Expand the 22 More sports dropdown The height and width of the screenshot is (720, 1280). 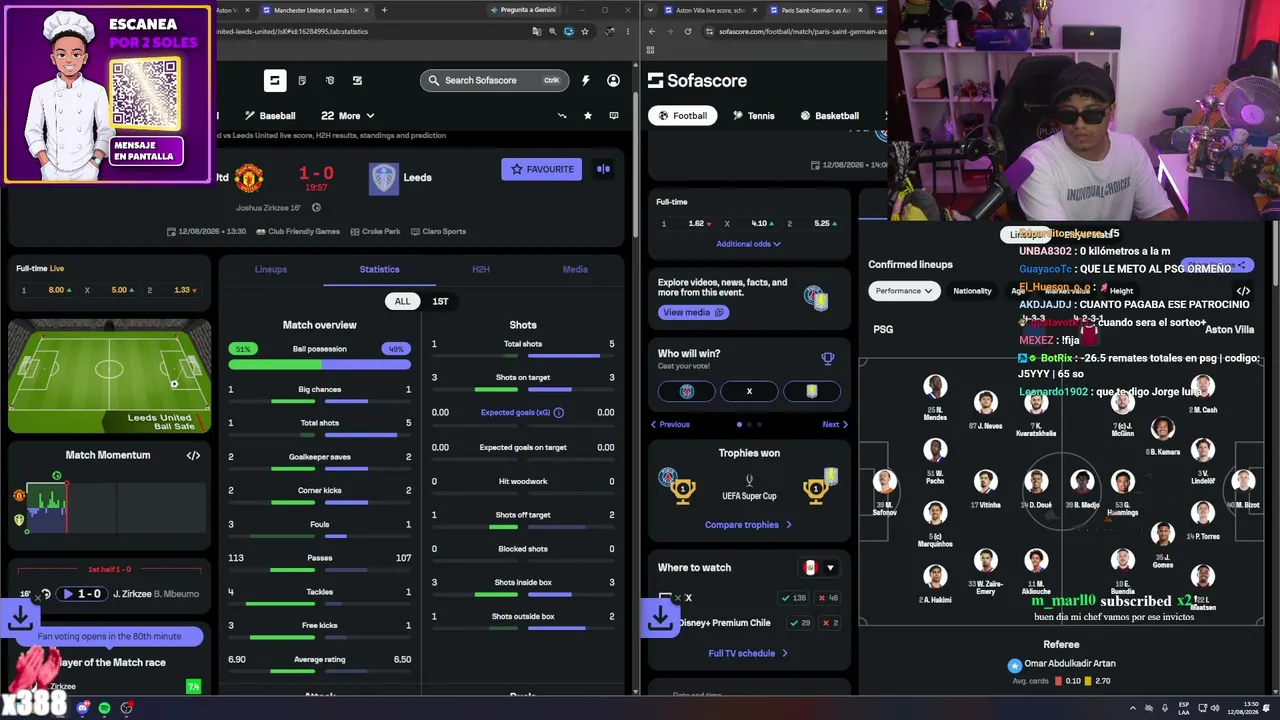tap(347, 116)
